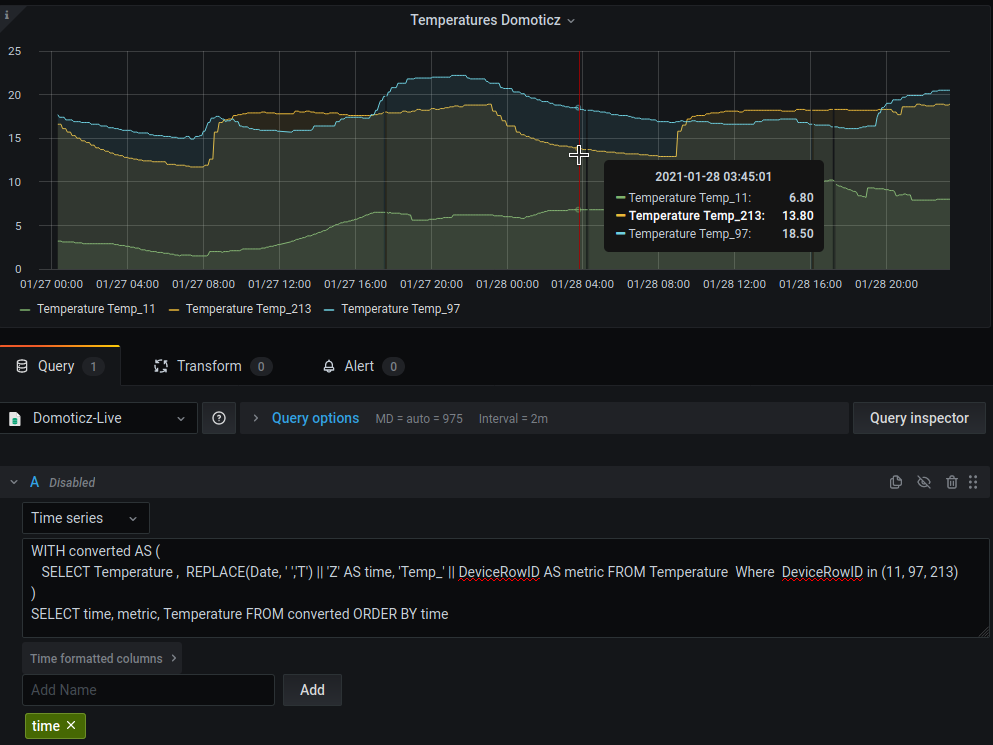Delete query A with the trash icon

pos(951,482)
